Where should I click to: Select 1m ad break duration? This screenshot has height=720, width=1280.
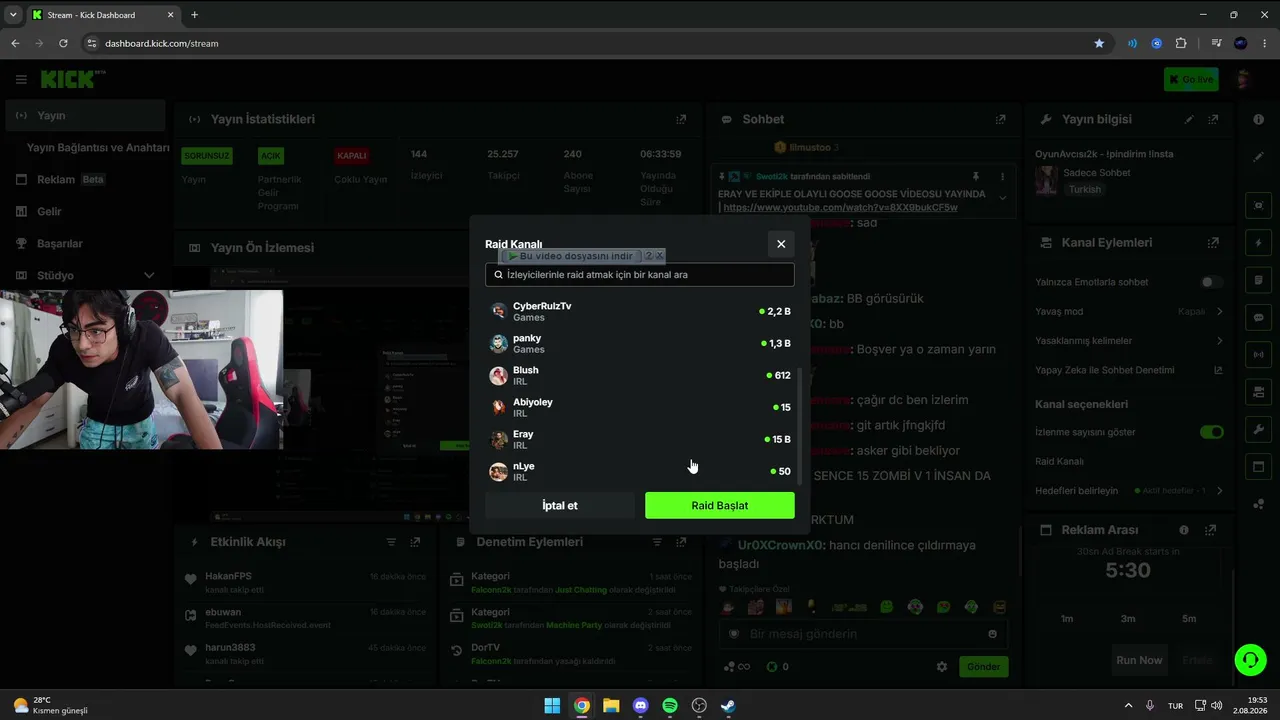1067,619
